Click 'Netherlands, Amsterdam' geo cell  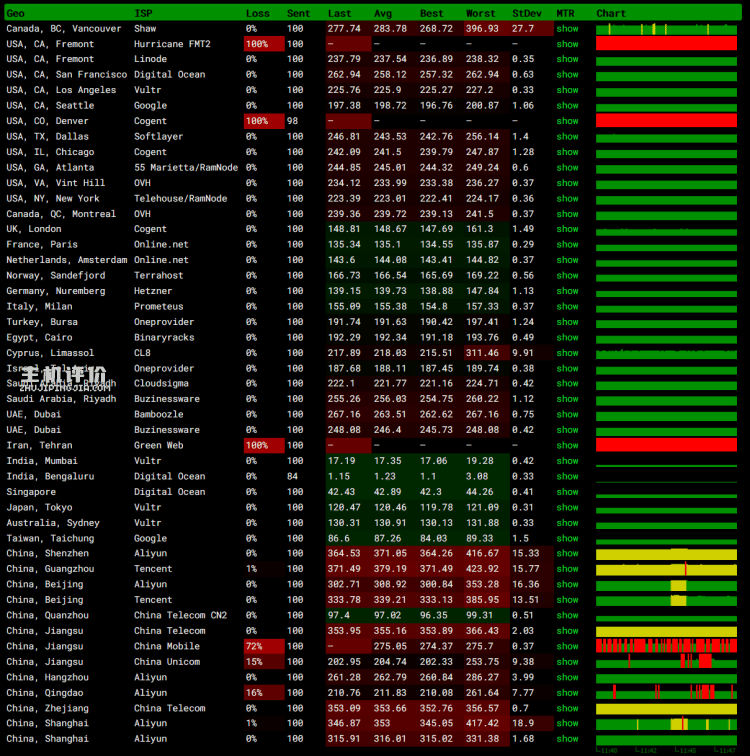coord(67,260)
